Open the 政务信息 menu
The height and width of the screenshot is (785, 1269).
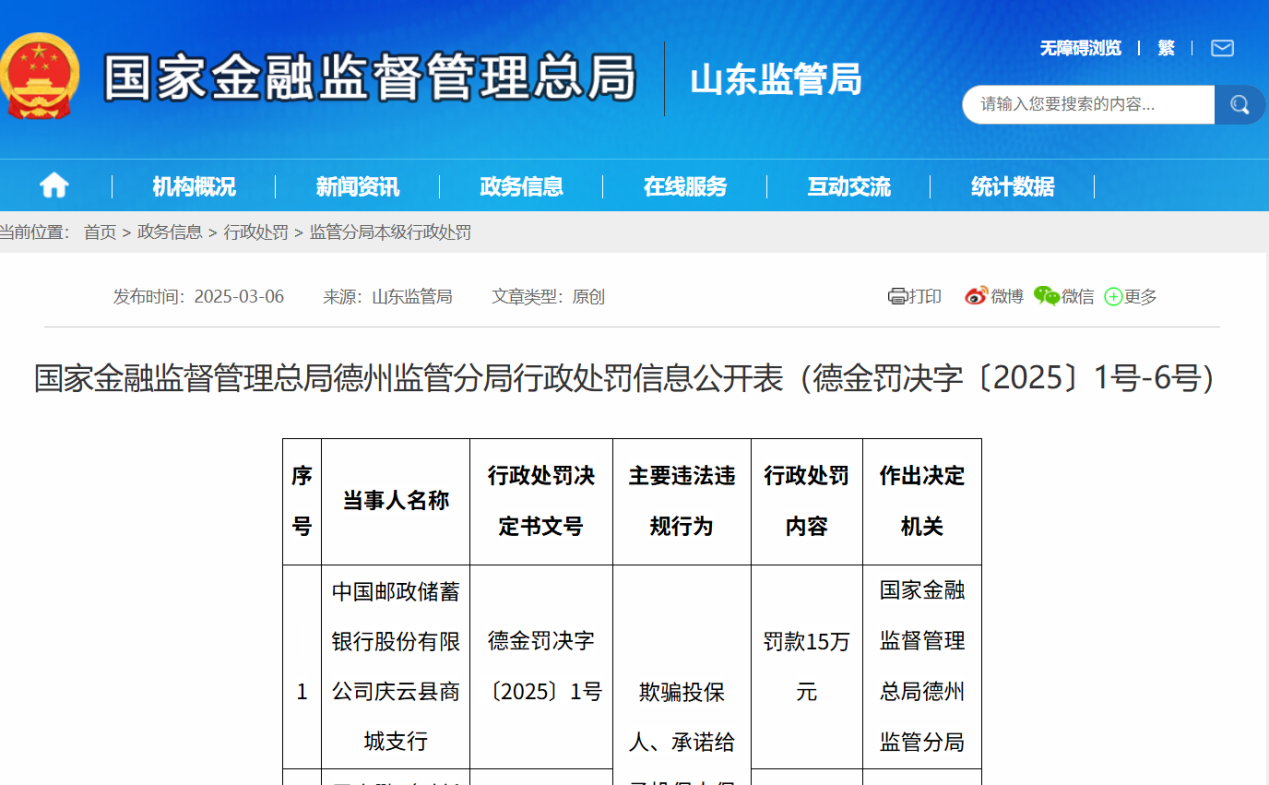tap(521, 187)
